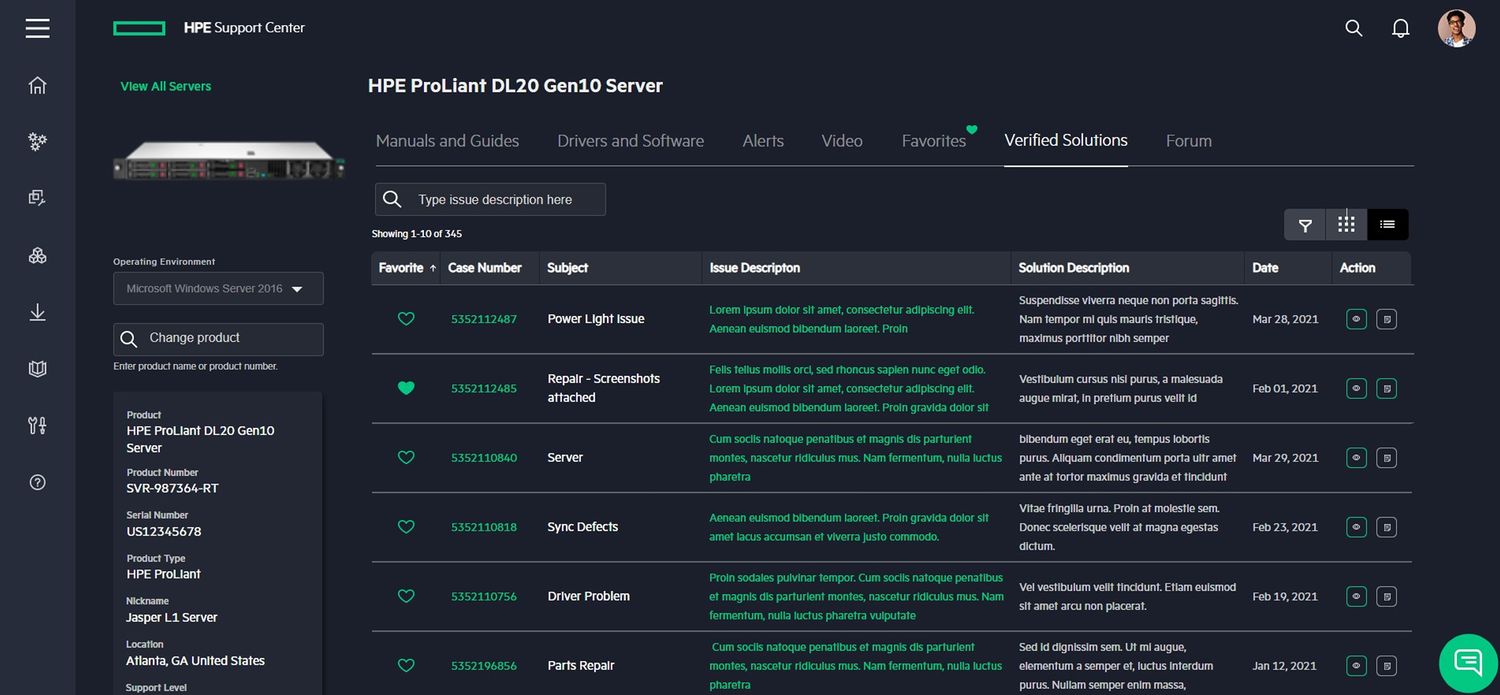Open the chat support bubble
The image size is (1500, 695).
(1468, 662)
